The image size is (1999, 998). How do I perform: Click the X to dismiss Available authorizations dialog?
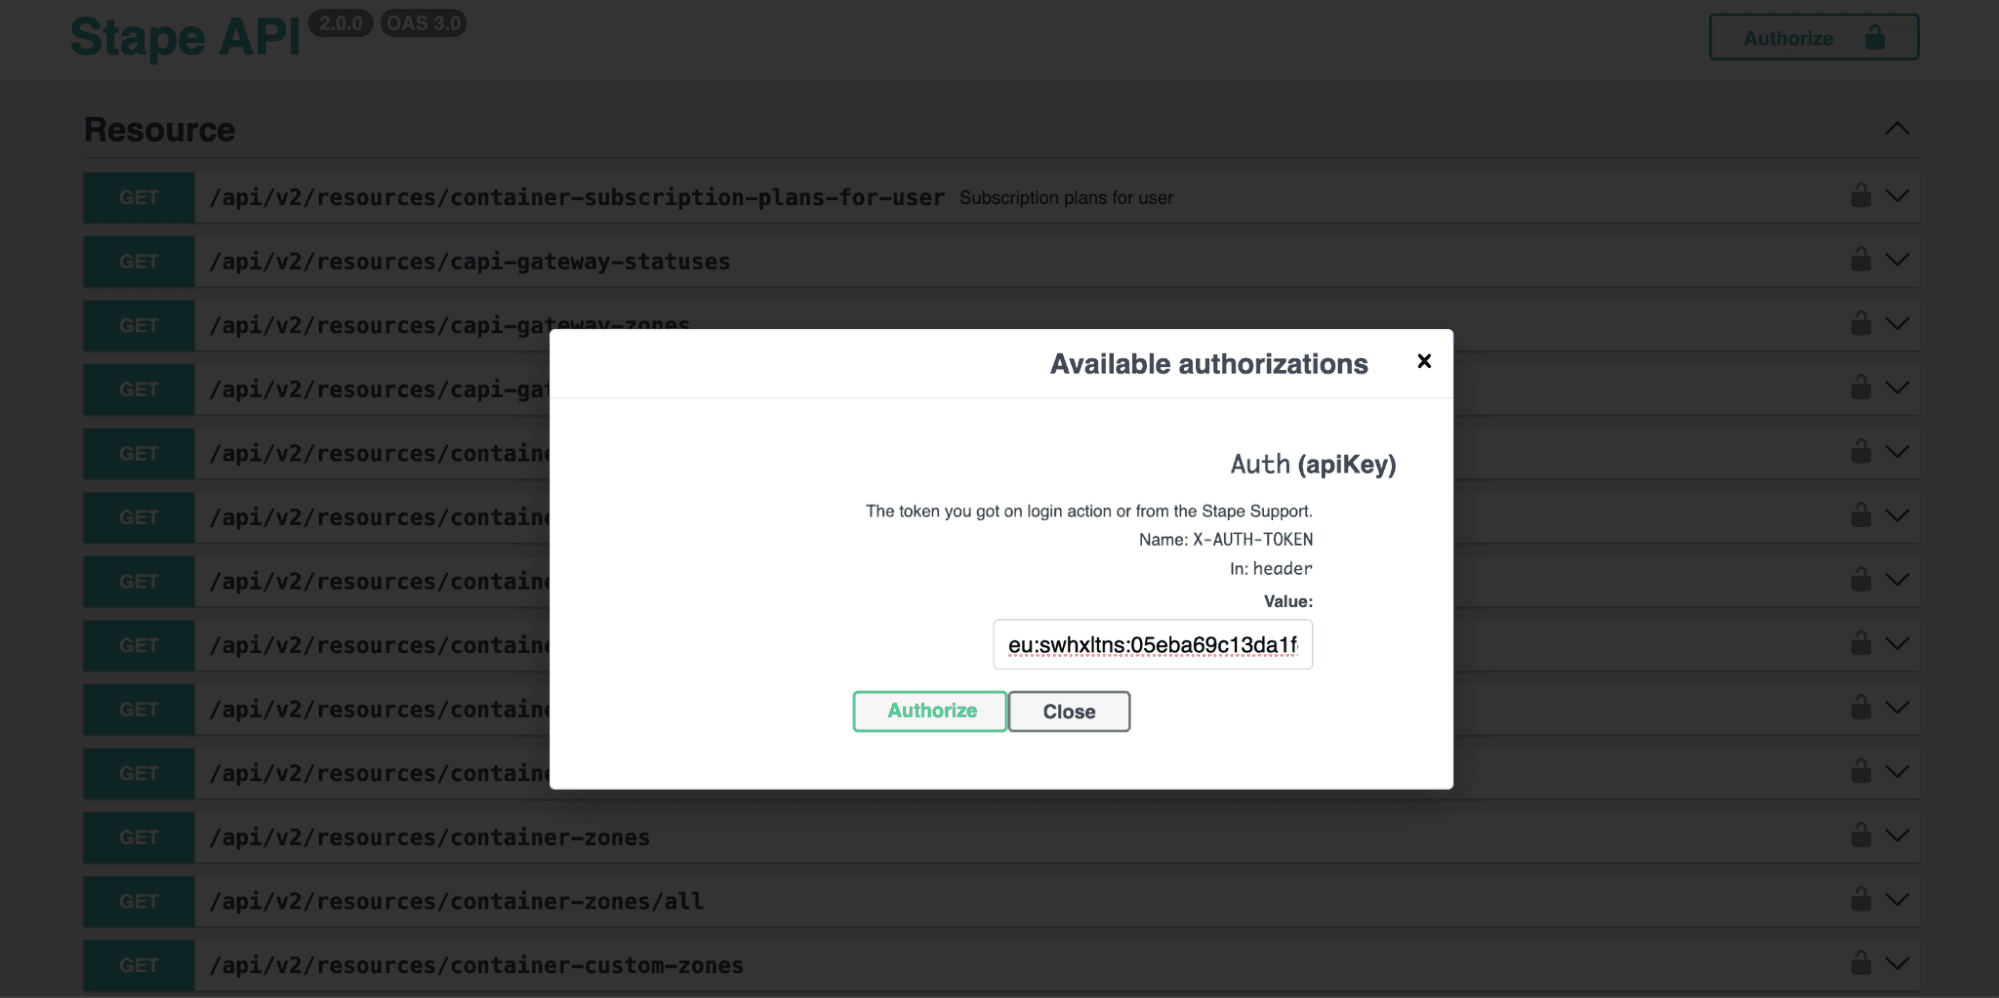(1424, 362)
